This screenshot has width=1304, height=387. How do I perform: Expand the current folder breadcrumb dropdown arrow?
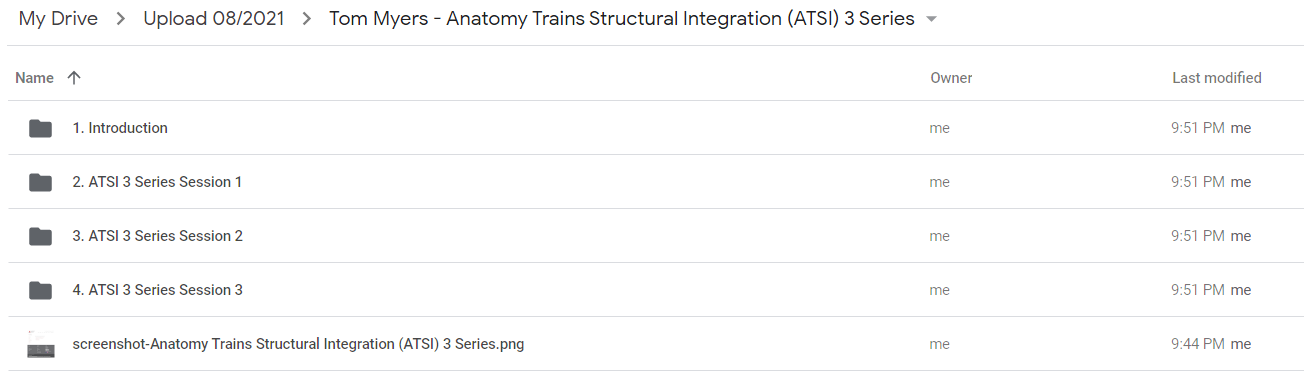point(932,20)
